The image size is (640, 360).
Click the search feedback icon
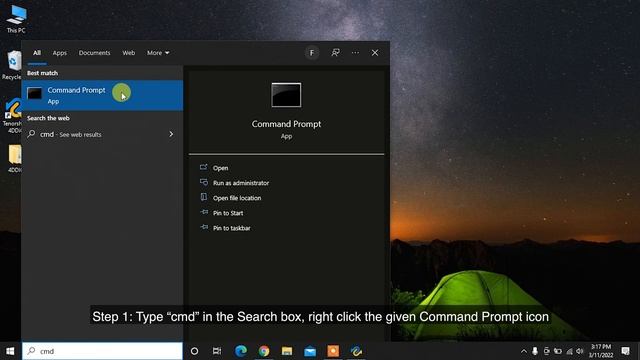336,53
